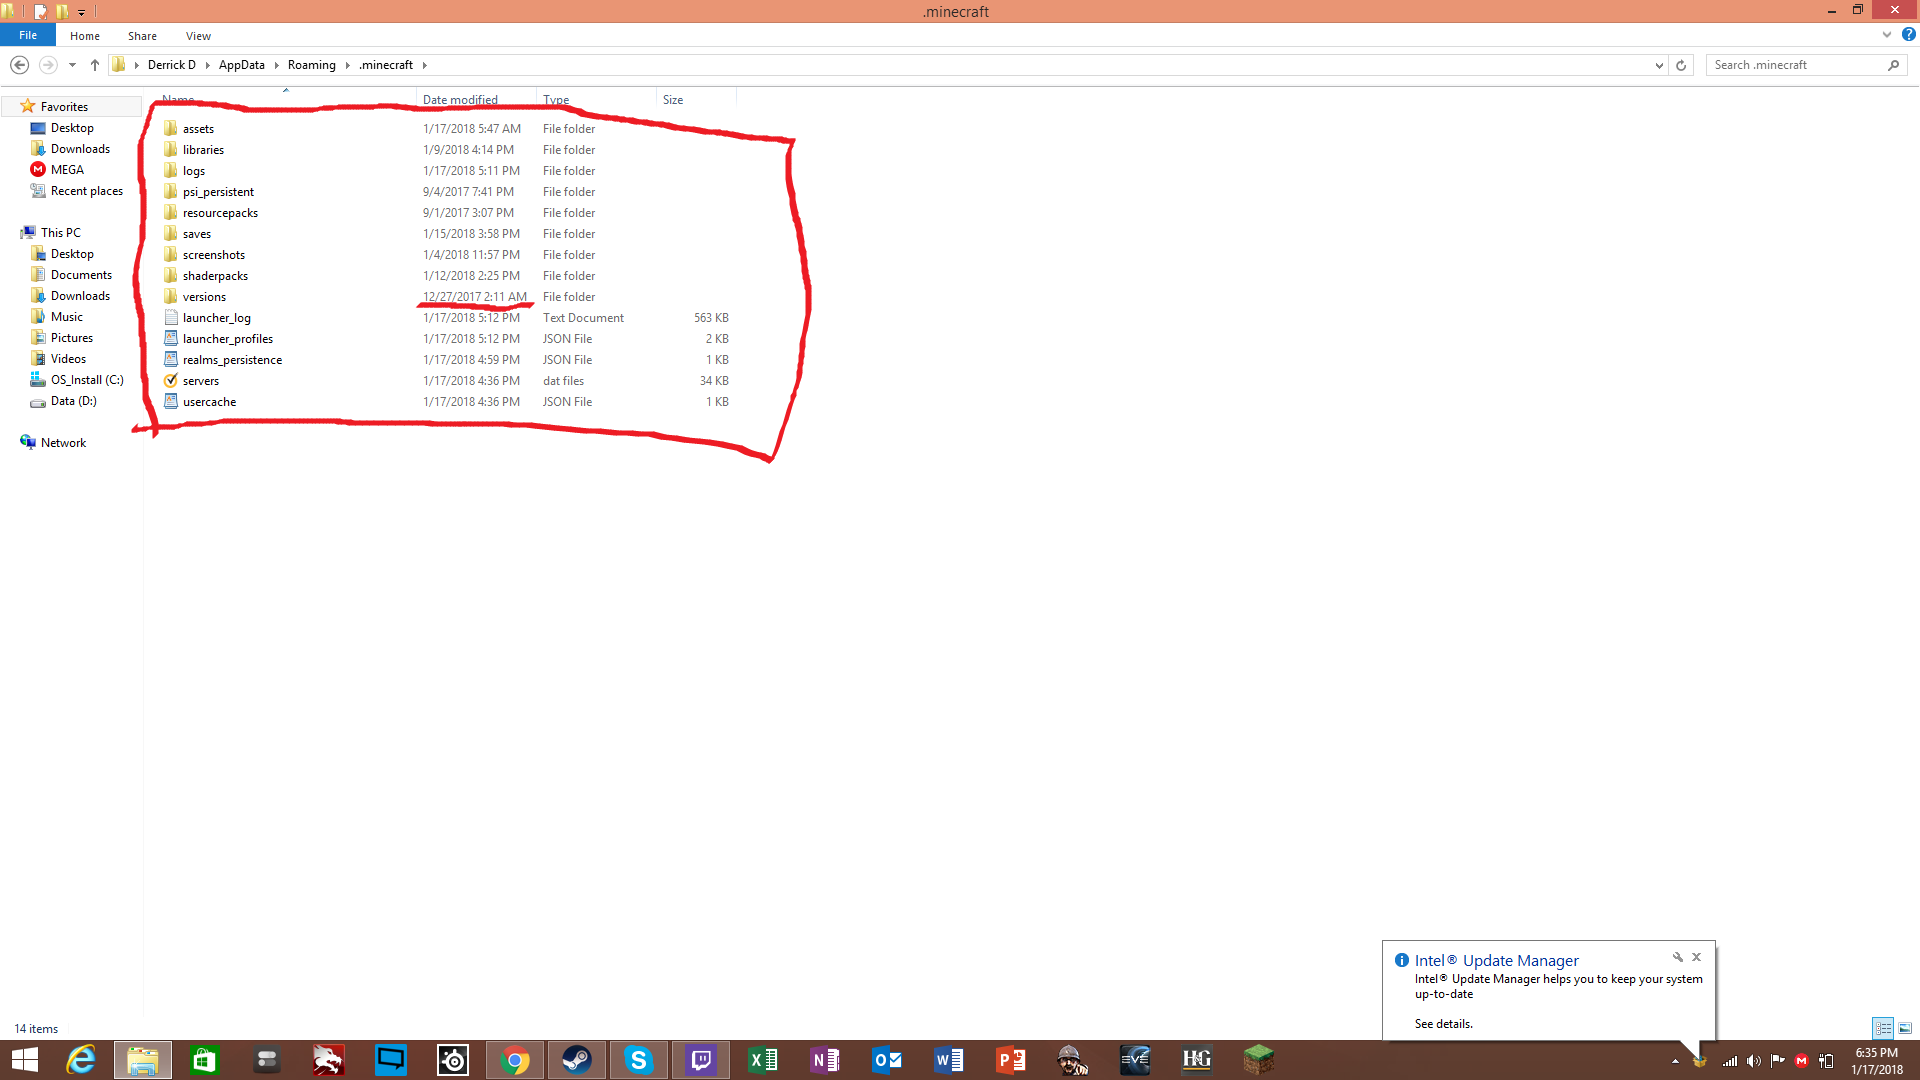The height and width of the screenshot is (1080, 1920).
Task: Select the launcher_log text document icon
Action: 171,318
